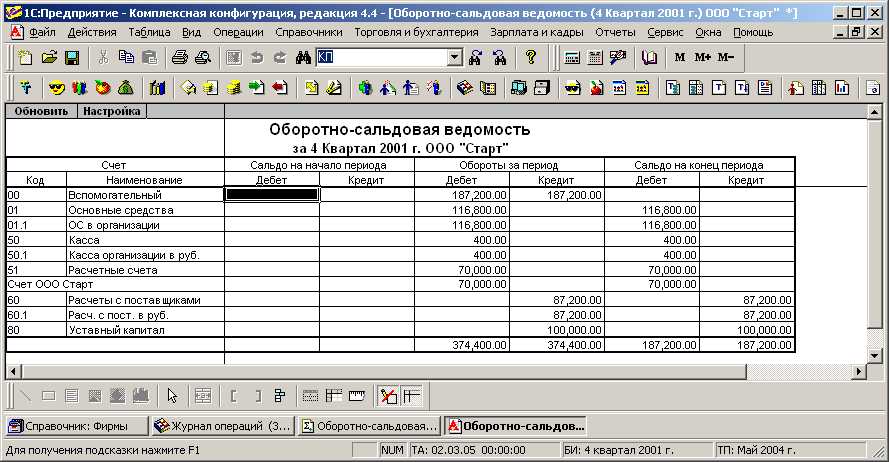The image size is (889, 462).
Task: Toggle the crossed-out pencil edit lock button
Action: point(388,396)
